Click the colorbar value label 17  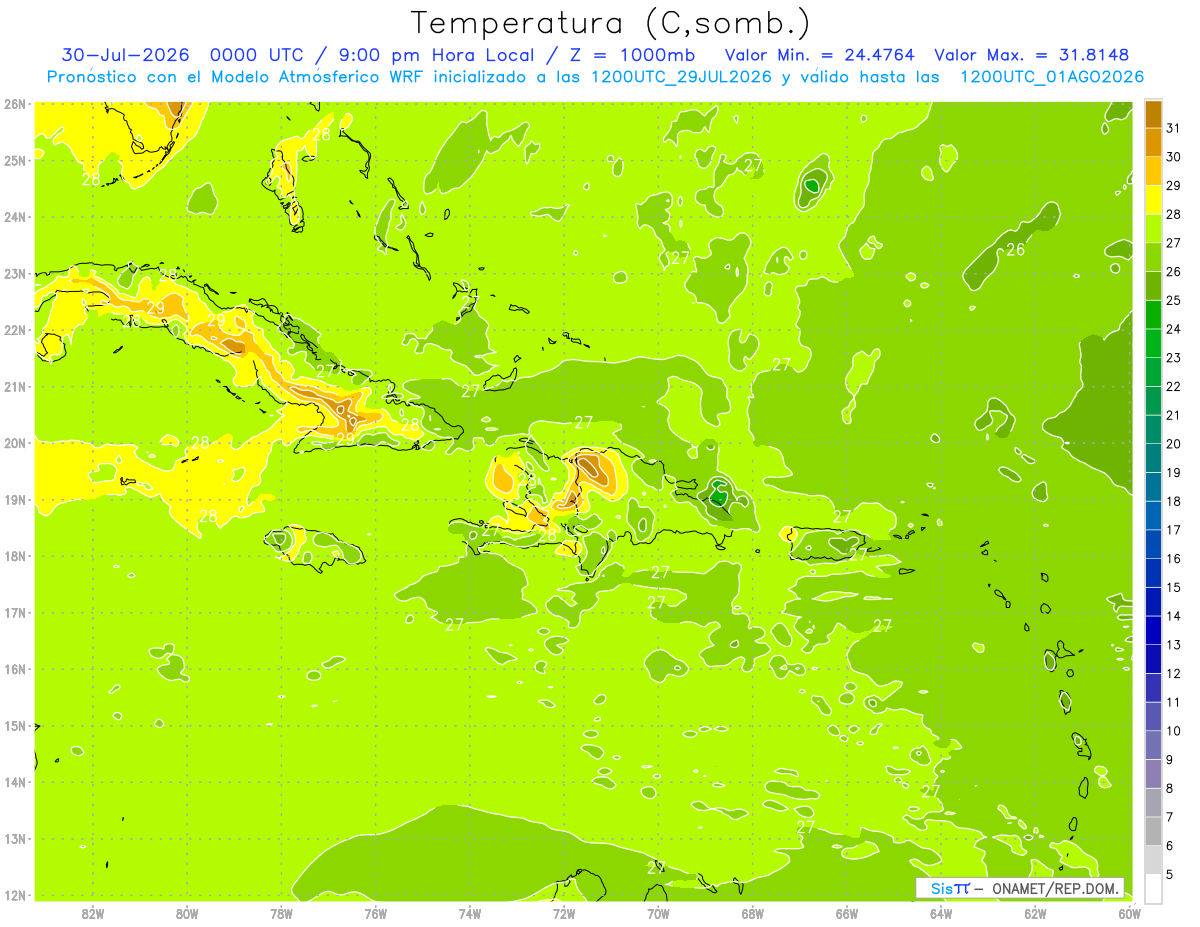click(1173, 530)
